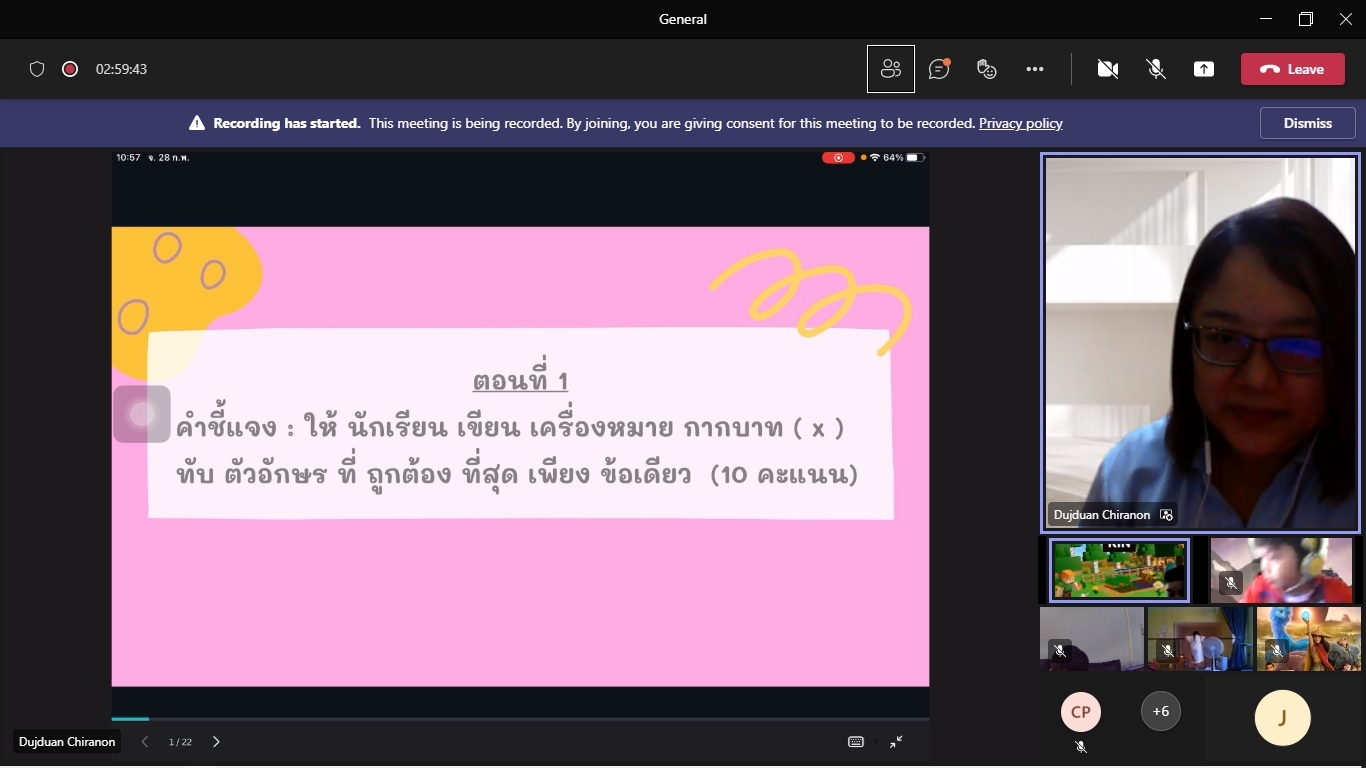
Task: Show the +6 additional participants
Action: (1160, 712)
